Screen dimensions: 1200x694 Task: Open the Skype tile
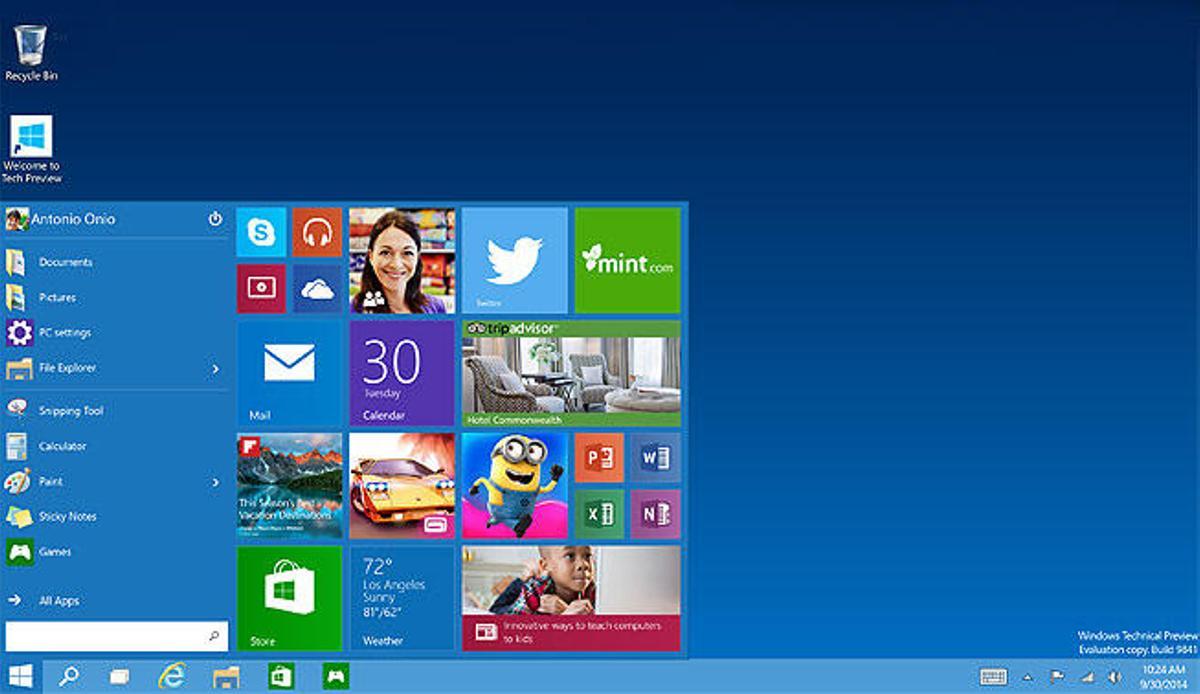pos(261,232)
